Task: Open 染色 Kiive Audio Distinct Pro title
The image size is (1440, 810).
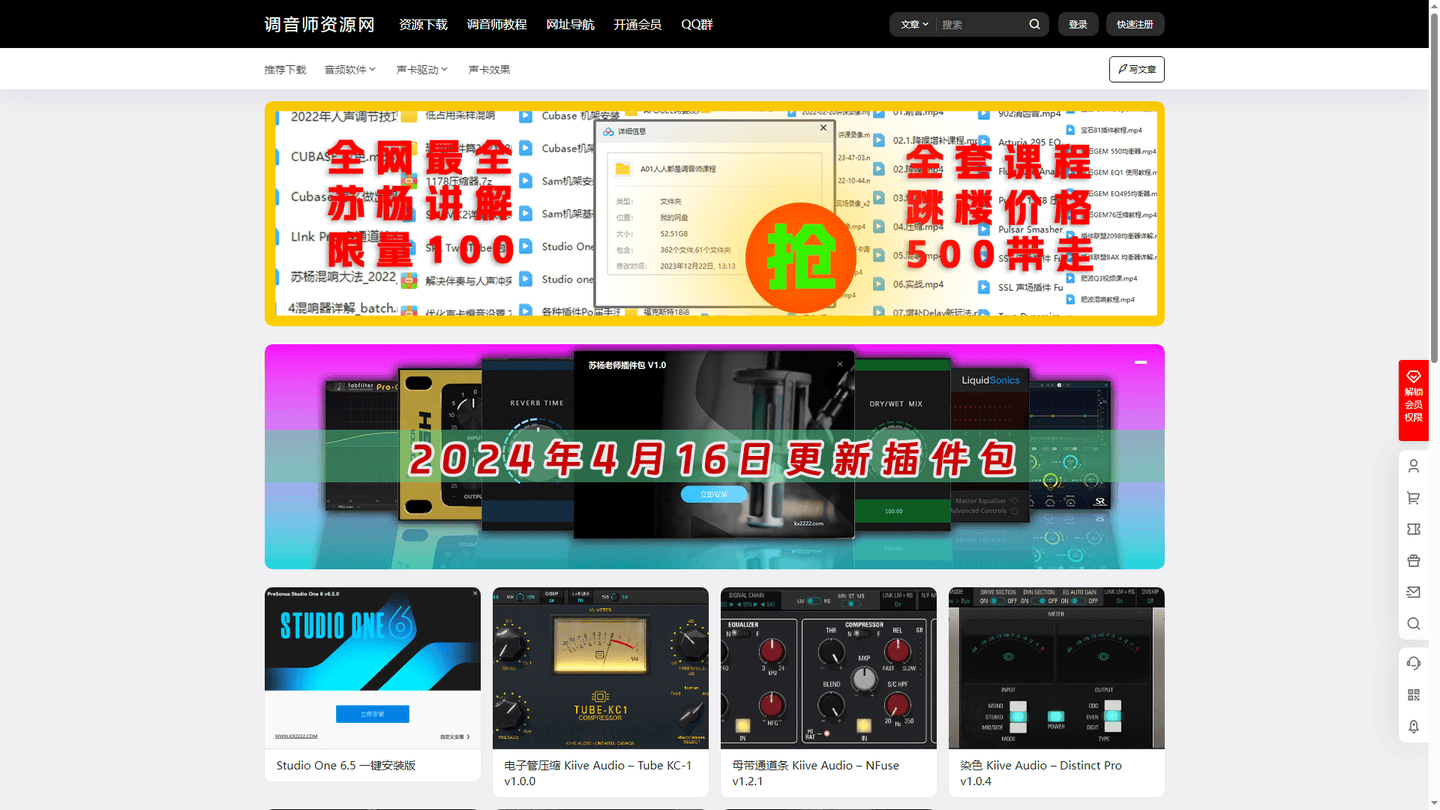Action: pos(1041,773)
